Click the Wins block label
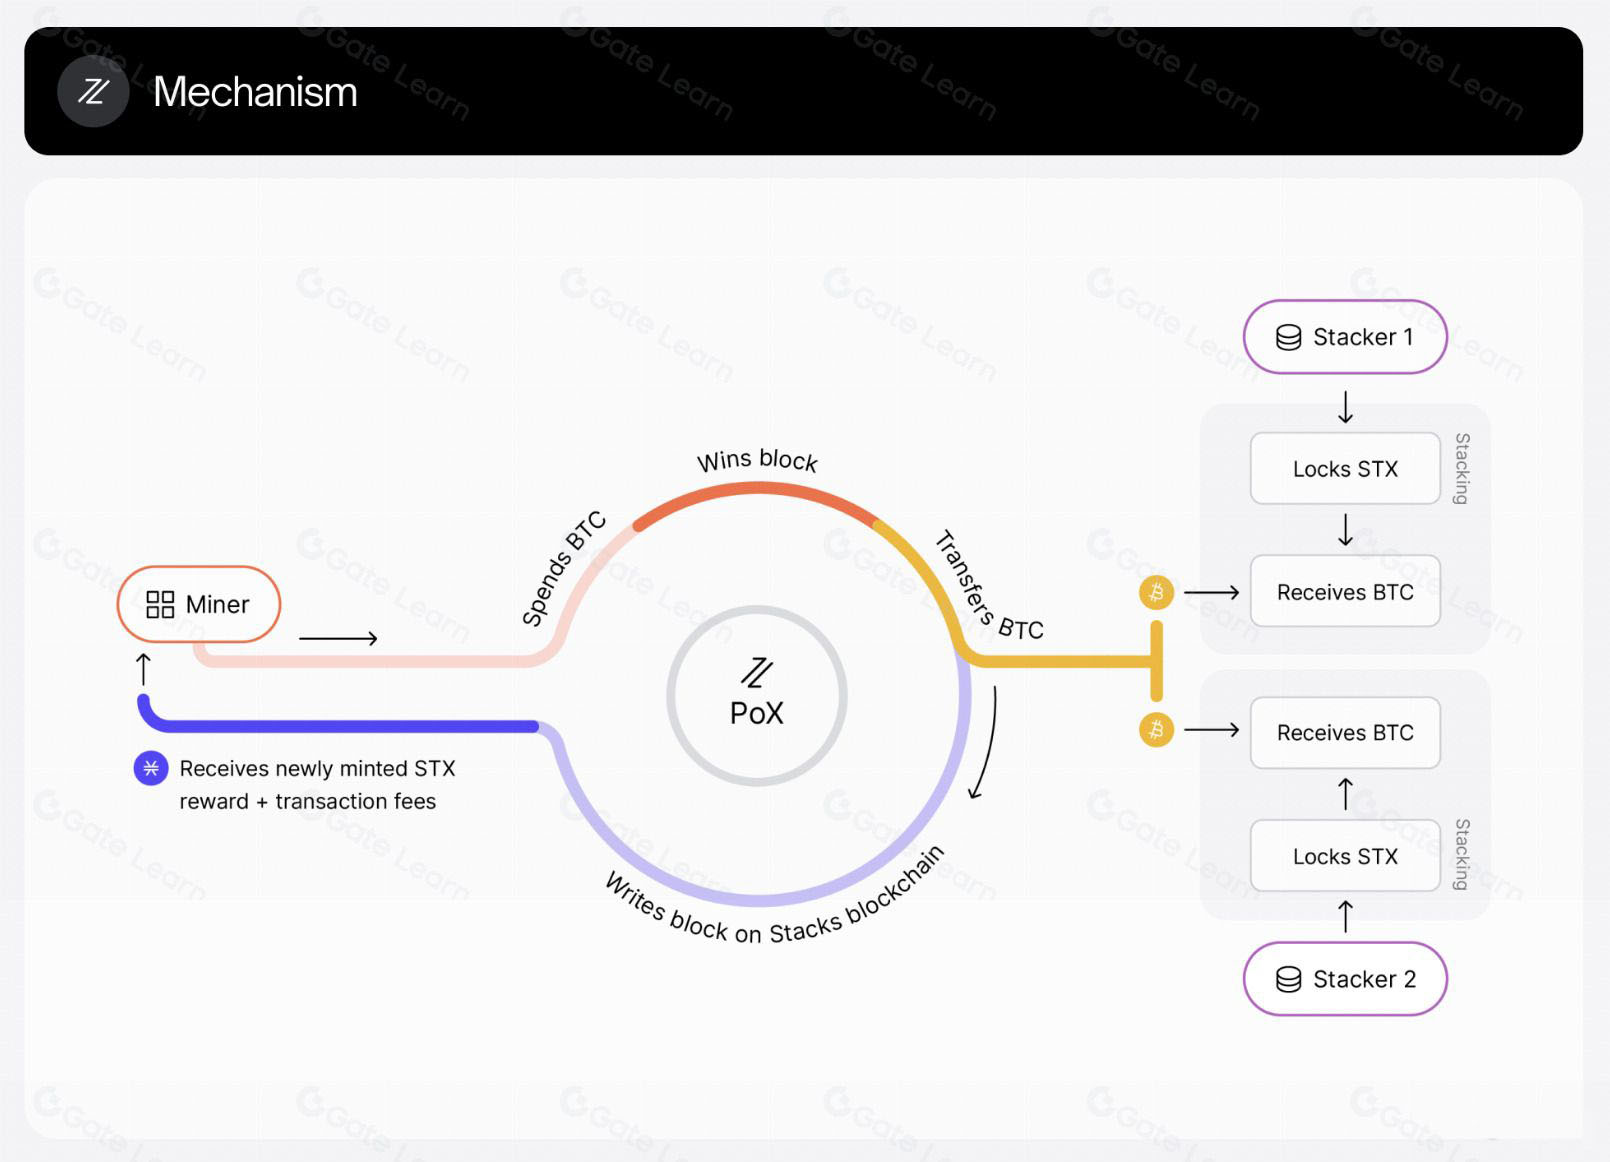1610x1162 pixels. pyautogui.click(x=757, y=460)
